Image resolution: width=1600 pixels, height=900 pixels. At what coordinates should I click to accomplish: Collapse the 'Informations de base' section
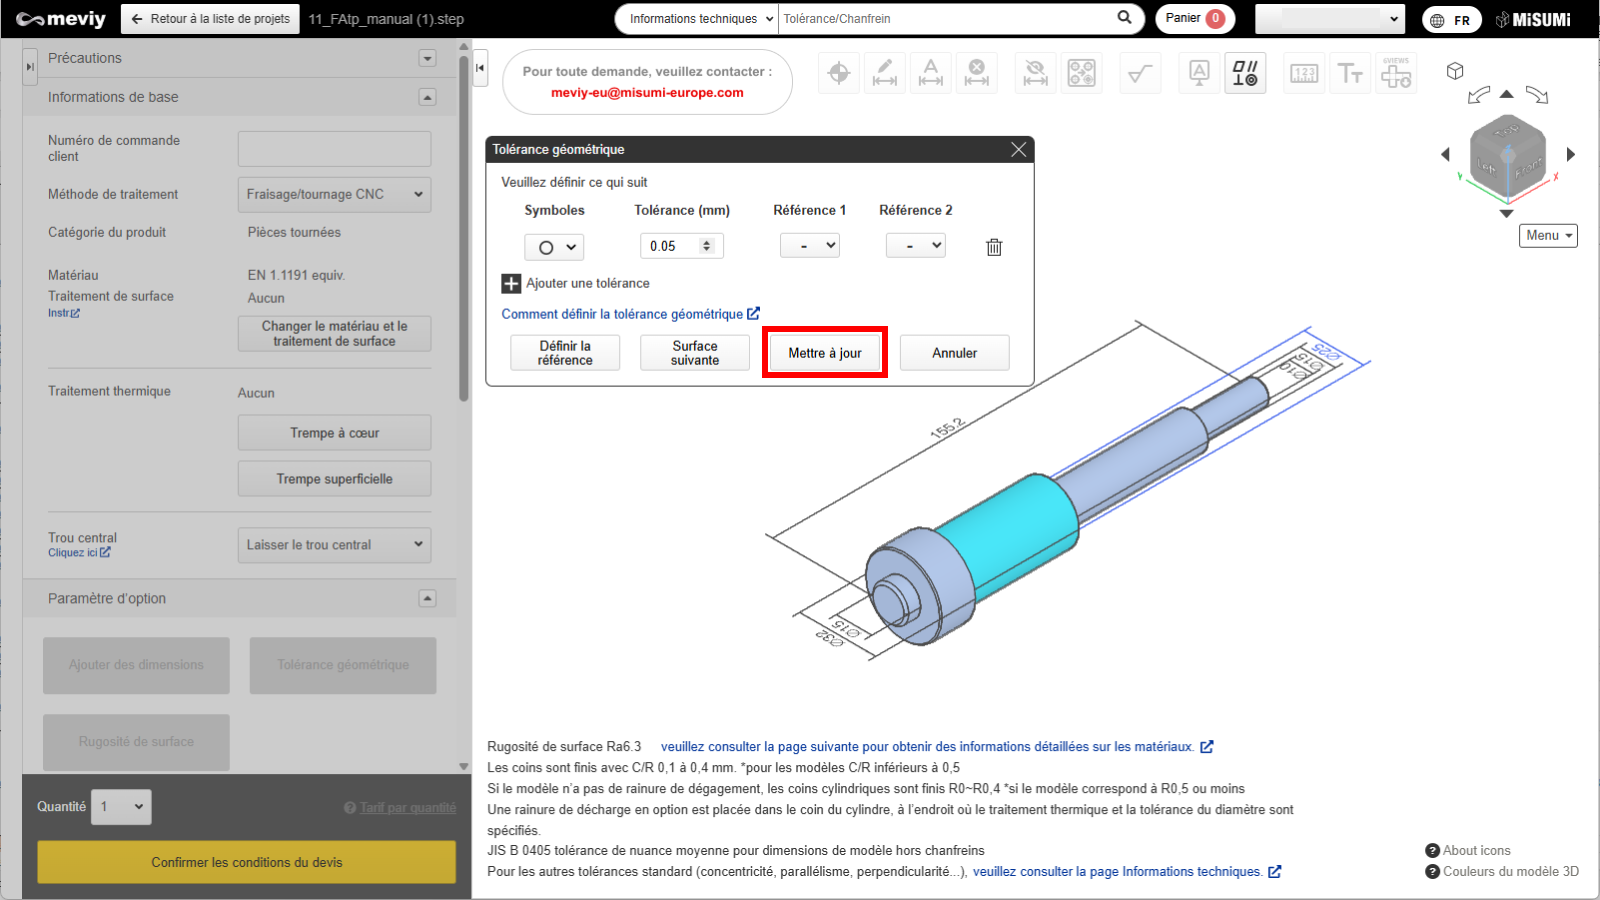point(427,97)
